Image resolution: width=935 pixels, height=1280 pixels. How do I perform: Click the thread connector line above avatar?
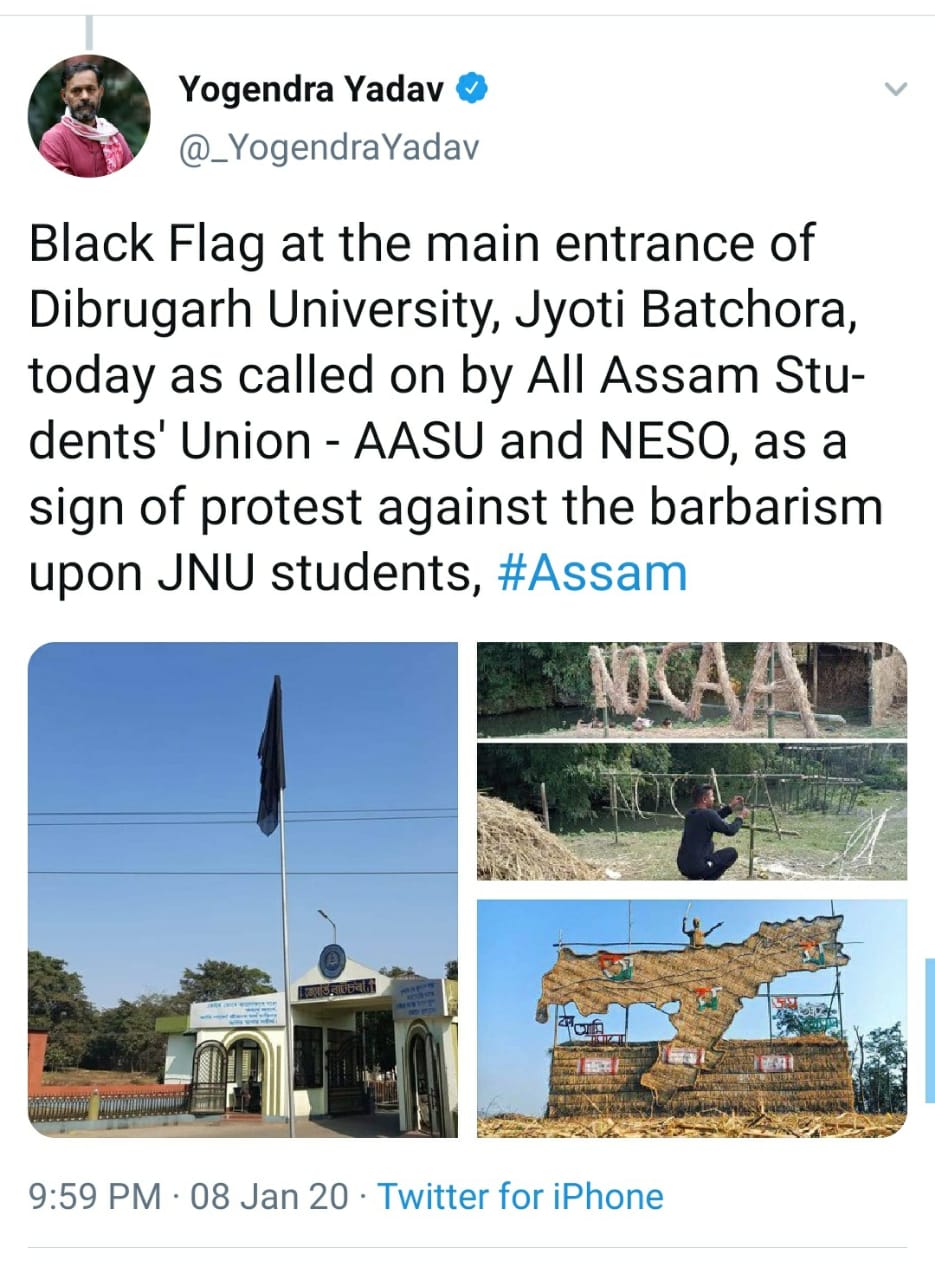(89, 33)
